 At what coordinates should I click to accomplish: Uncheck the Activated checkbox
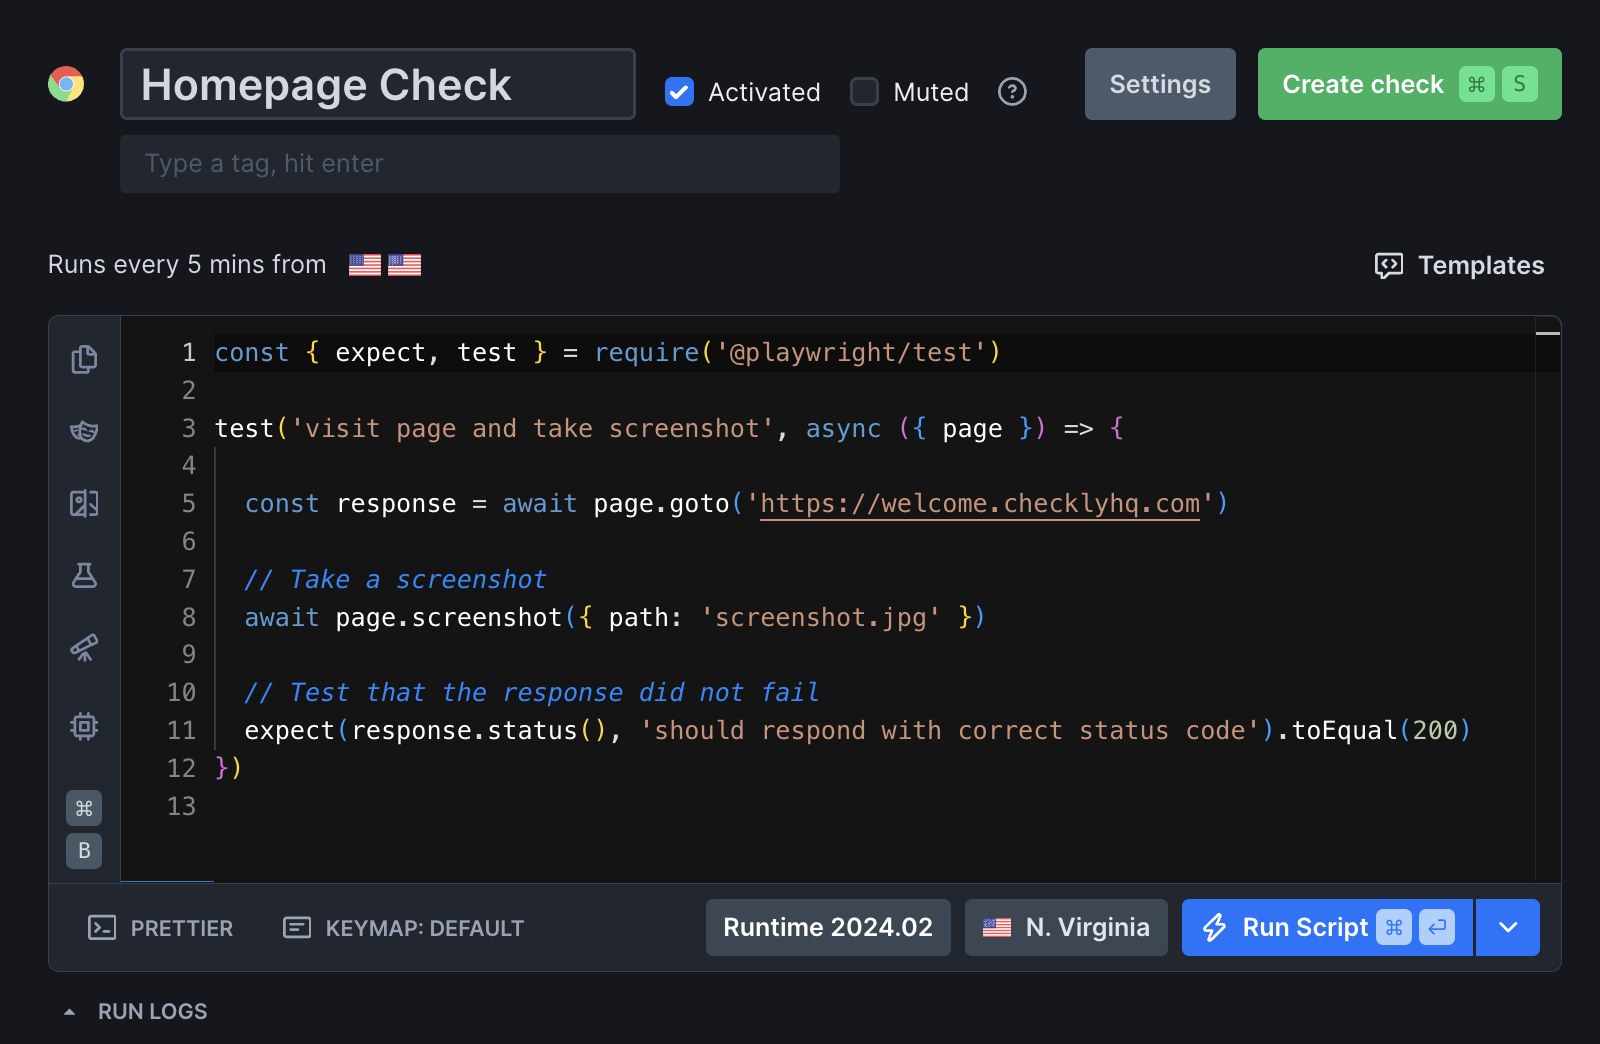679,91
